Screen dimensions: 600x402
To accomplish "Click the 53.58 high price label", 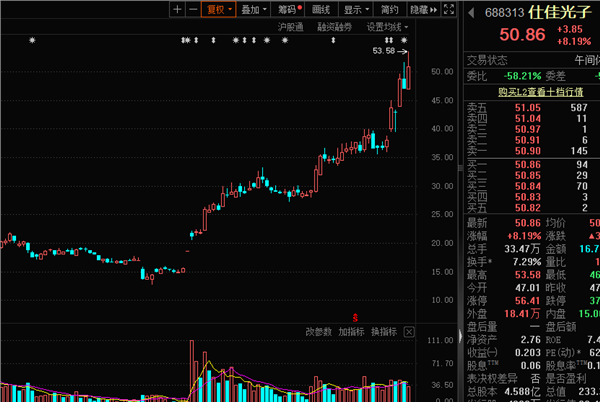I will (x=384, y=51).
